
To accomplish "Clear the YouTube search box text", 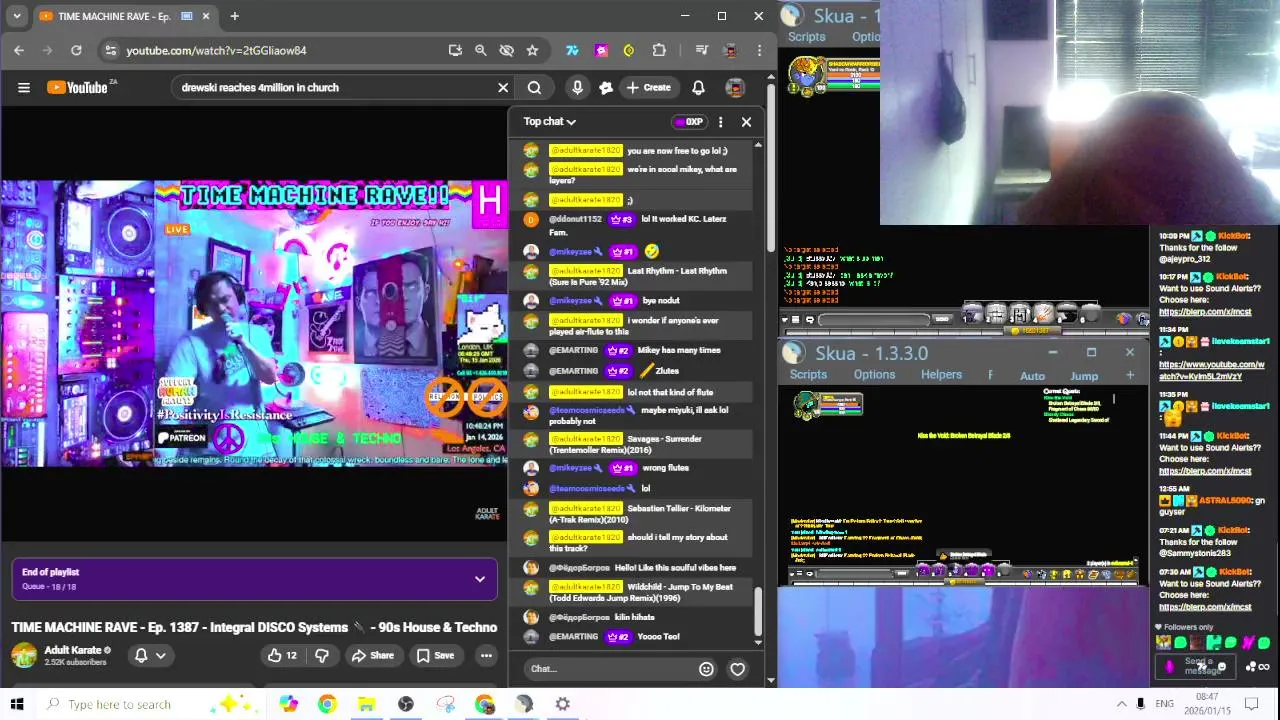I will tap(503, 87).
